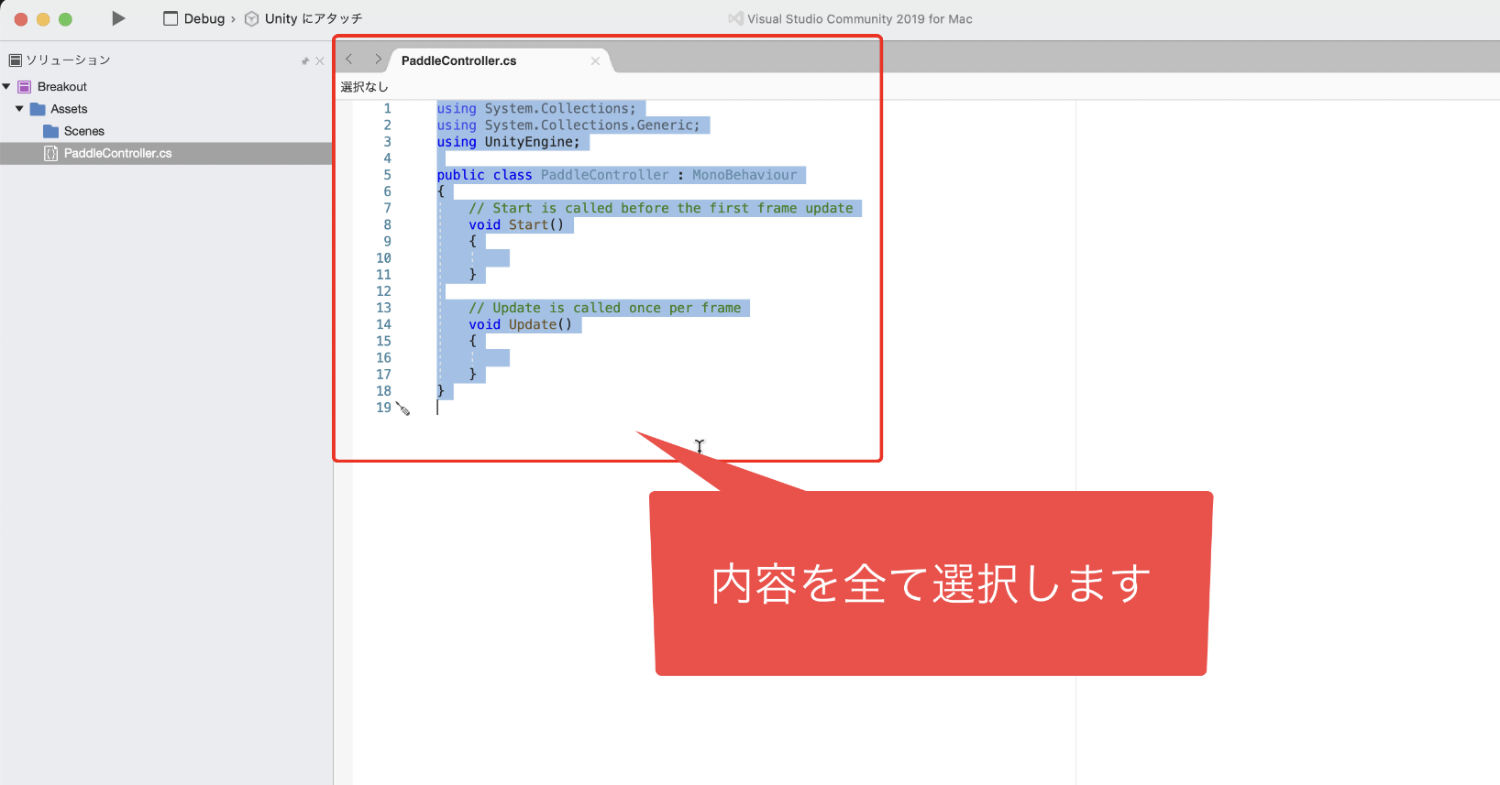Select the Assets folder
This screenshot has height=785, width=1500.
click(x=69, y=109)
